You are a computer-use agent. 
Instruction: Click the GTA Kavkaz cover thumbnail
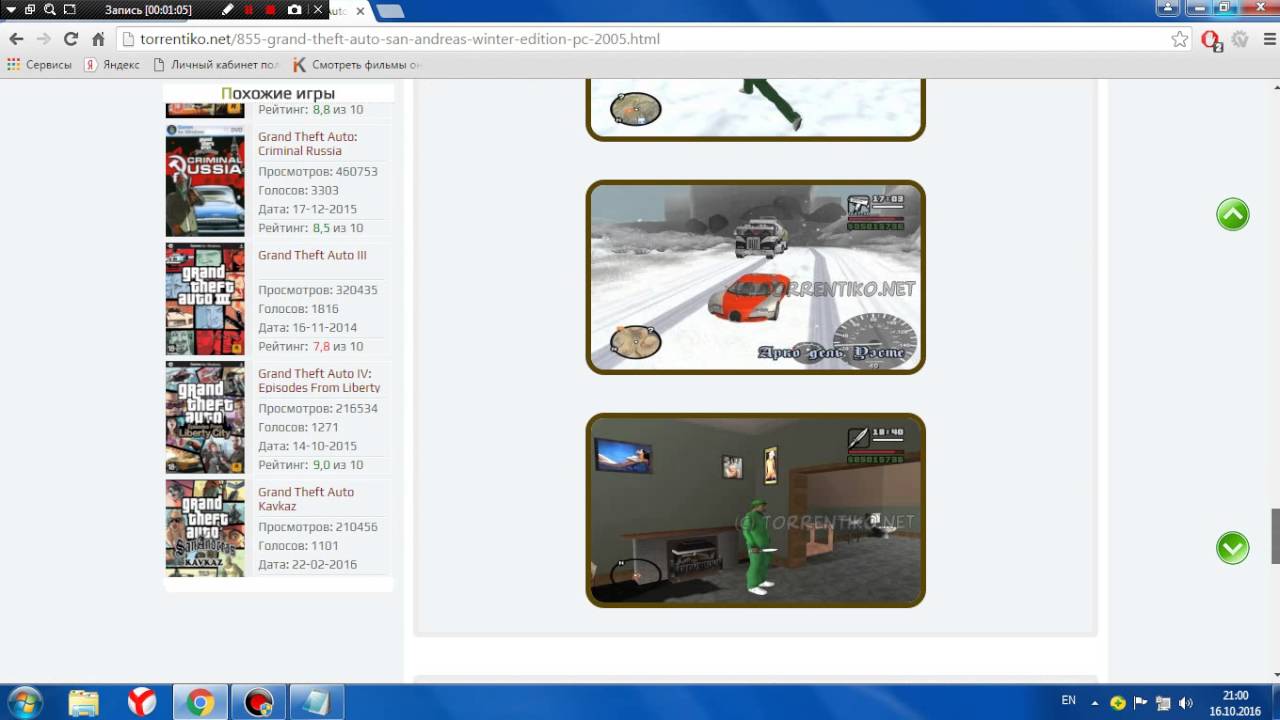click(x=205, y=528)
